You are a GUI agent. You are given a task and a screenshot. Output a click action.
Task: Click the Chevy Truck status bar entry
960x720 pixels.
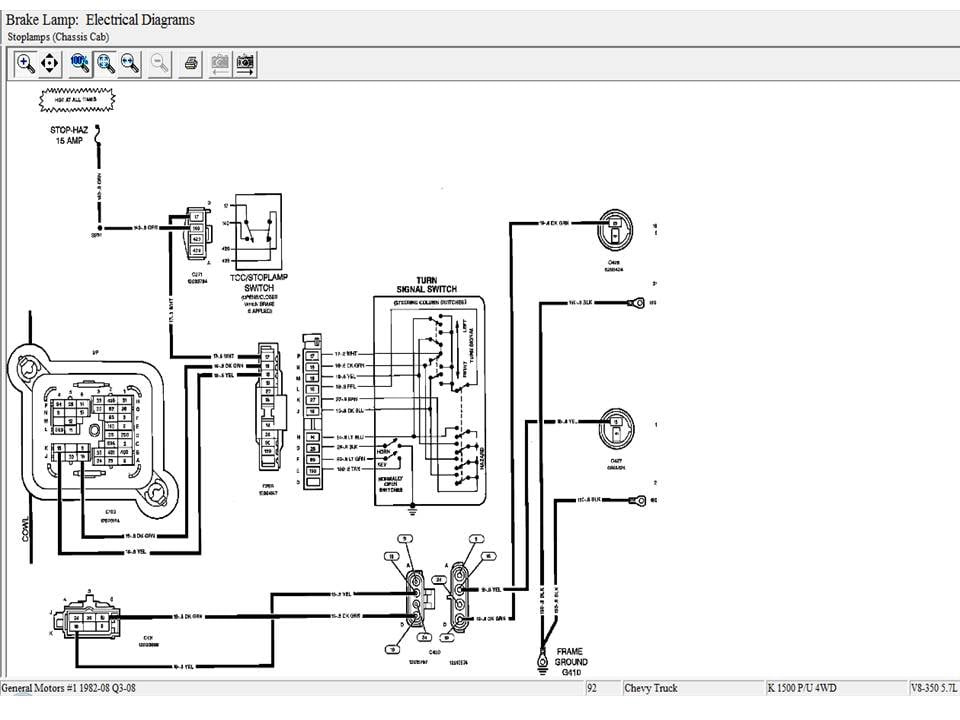(651, 688)
